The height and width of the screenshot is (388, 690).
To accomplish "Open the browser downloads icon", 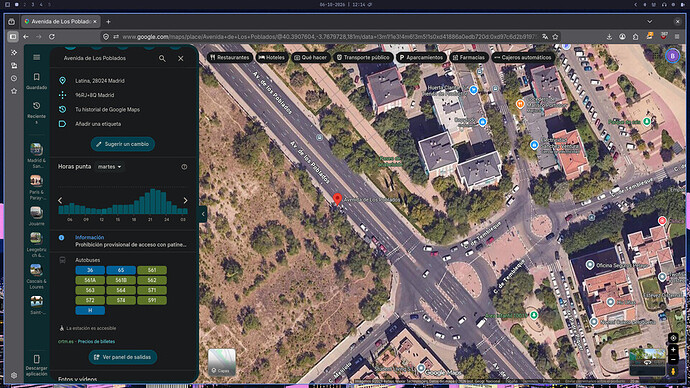I will tap(609, 37).
